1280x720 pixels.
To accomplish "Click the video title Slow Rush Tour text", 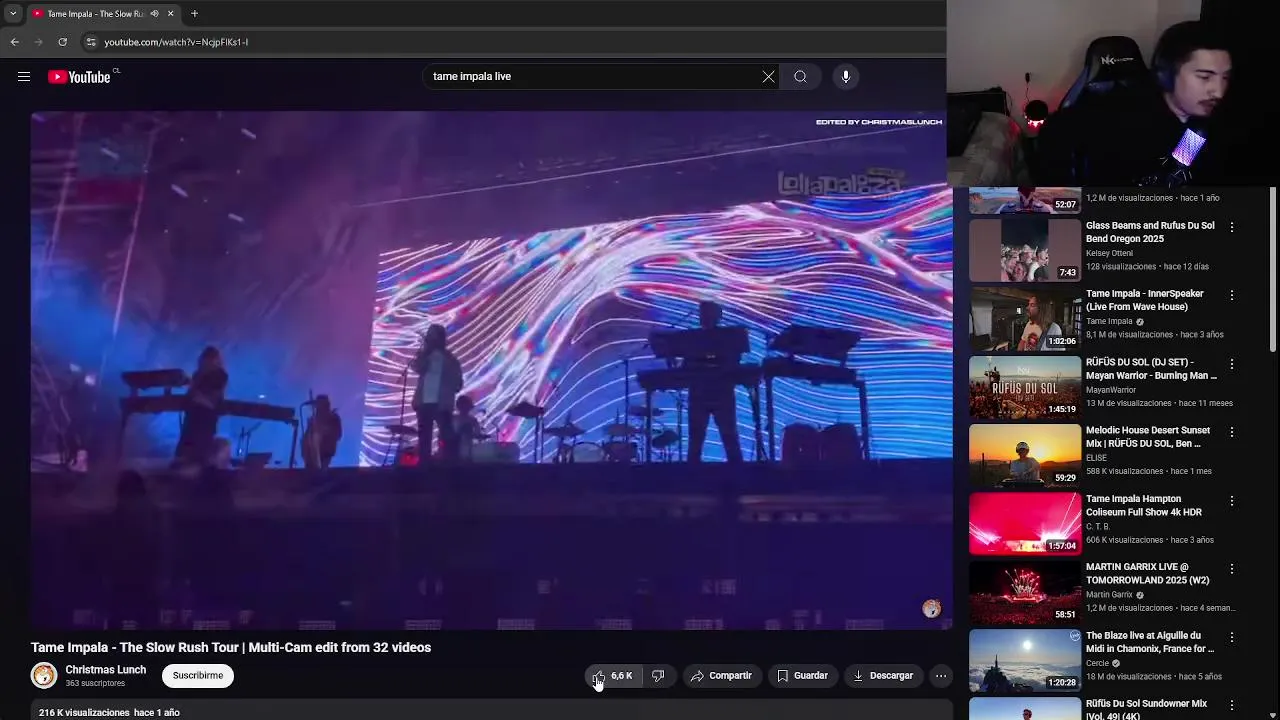I will point(231,647).
